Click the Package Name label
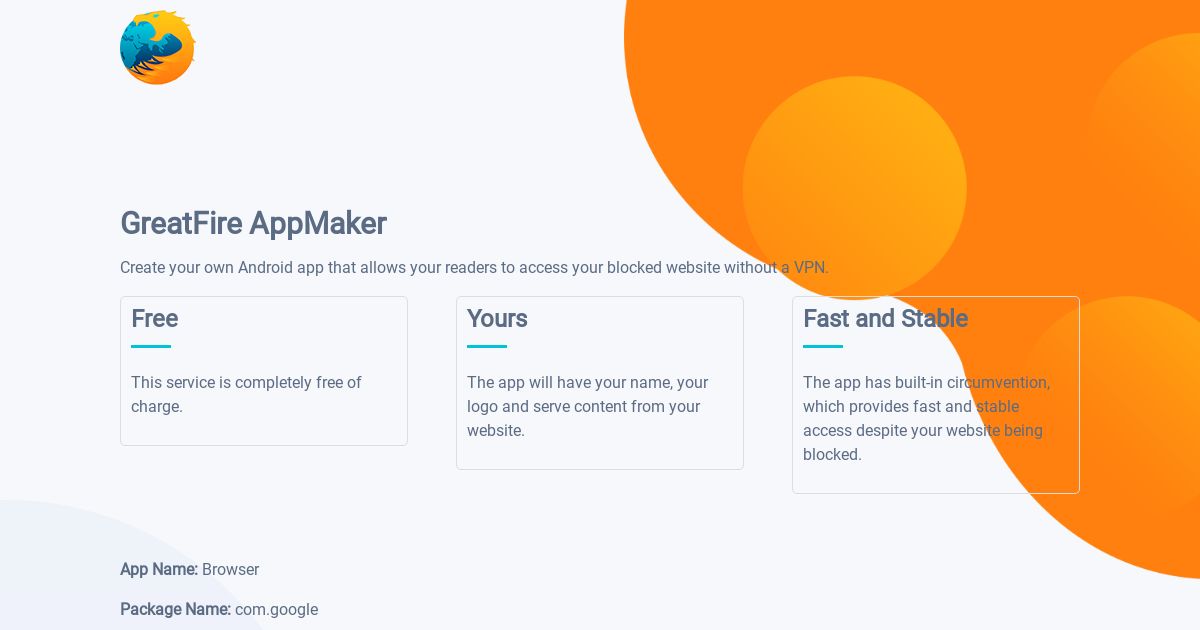 [175, 609]
